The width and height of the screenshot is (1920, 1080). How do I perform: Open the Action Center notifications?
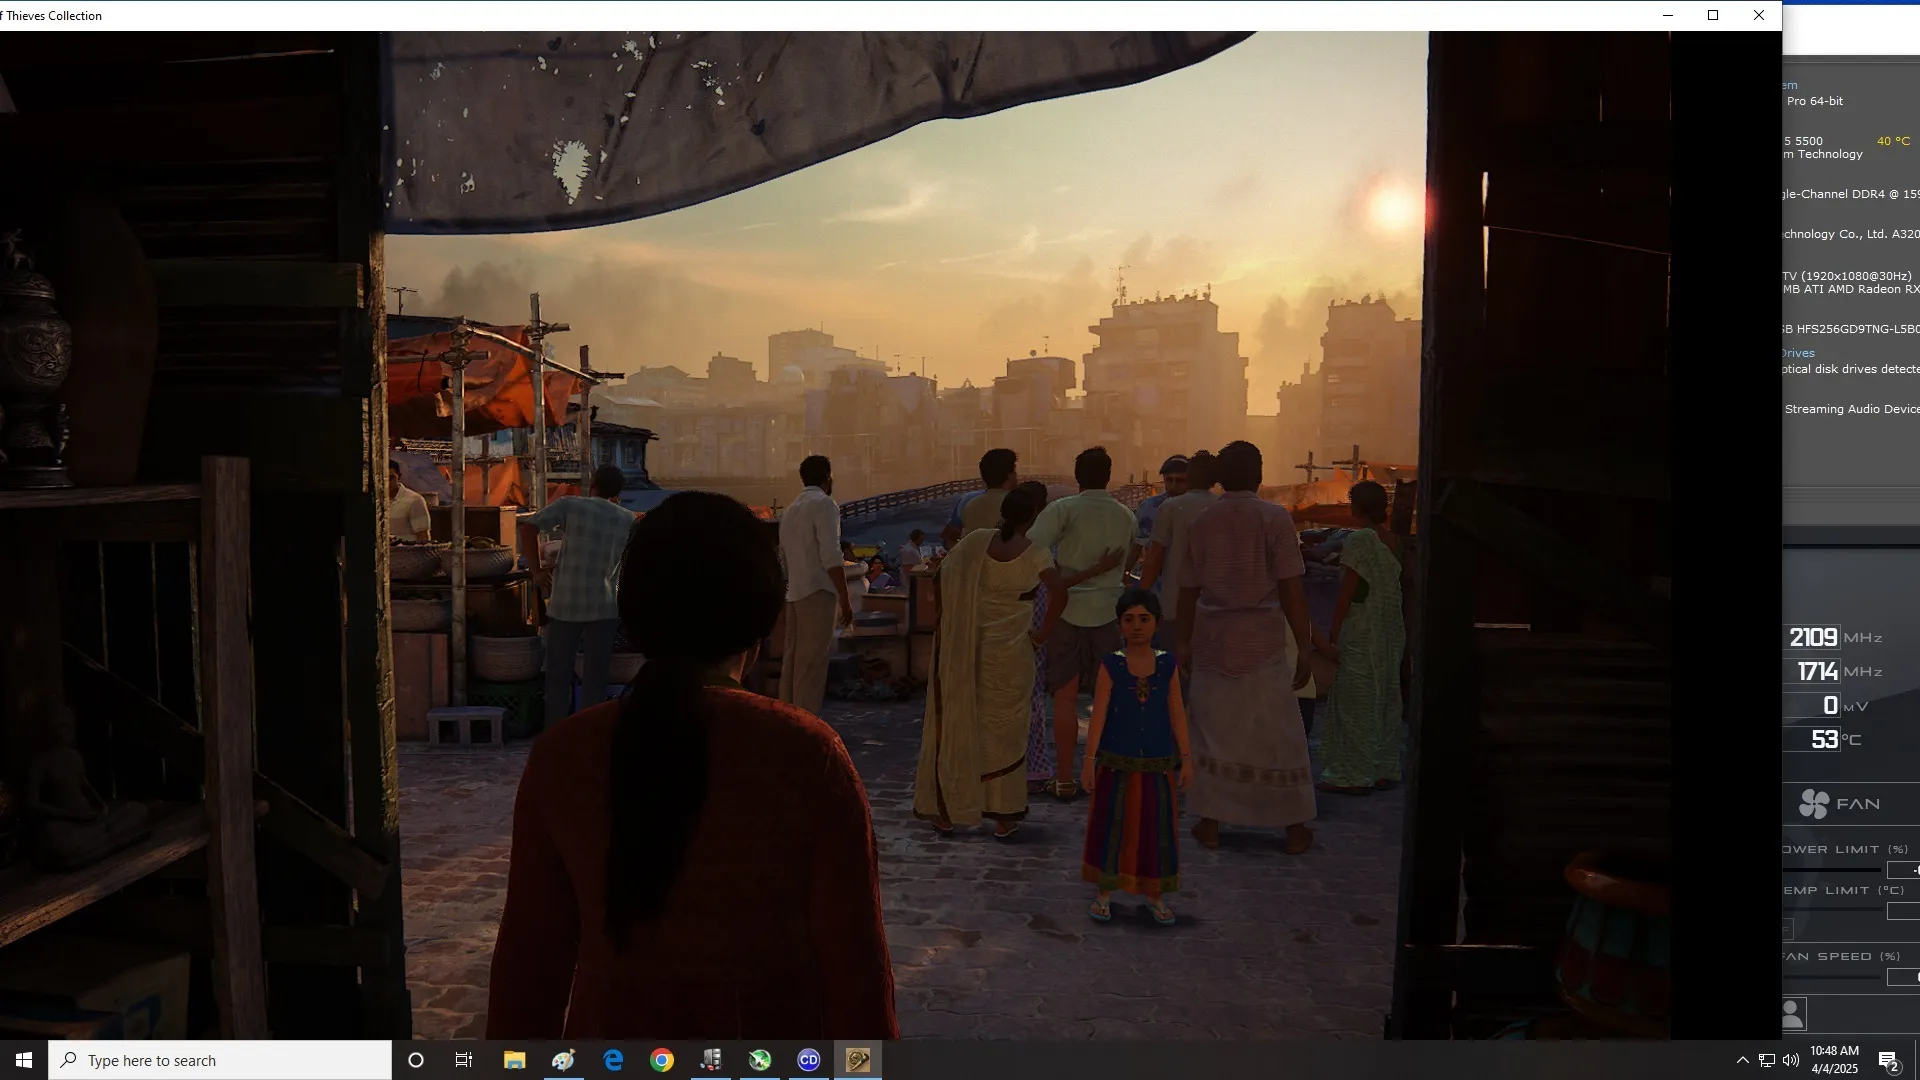pyautogui.click(x=1889, y=1060)
